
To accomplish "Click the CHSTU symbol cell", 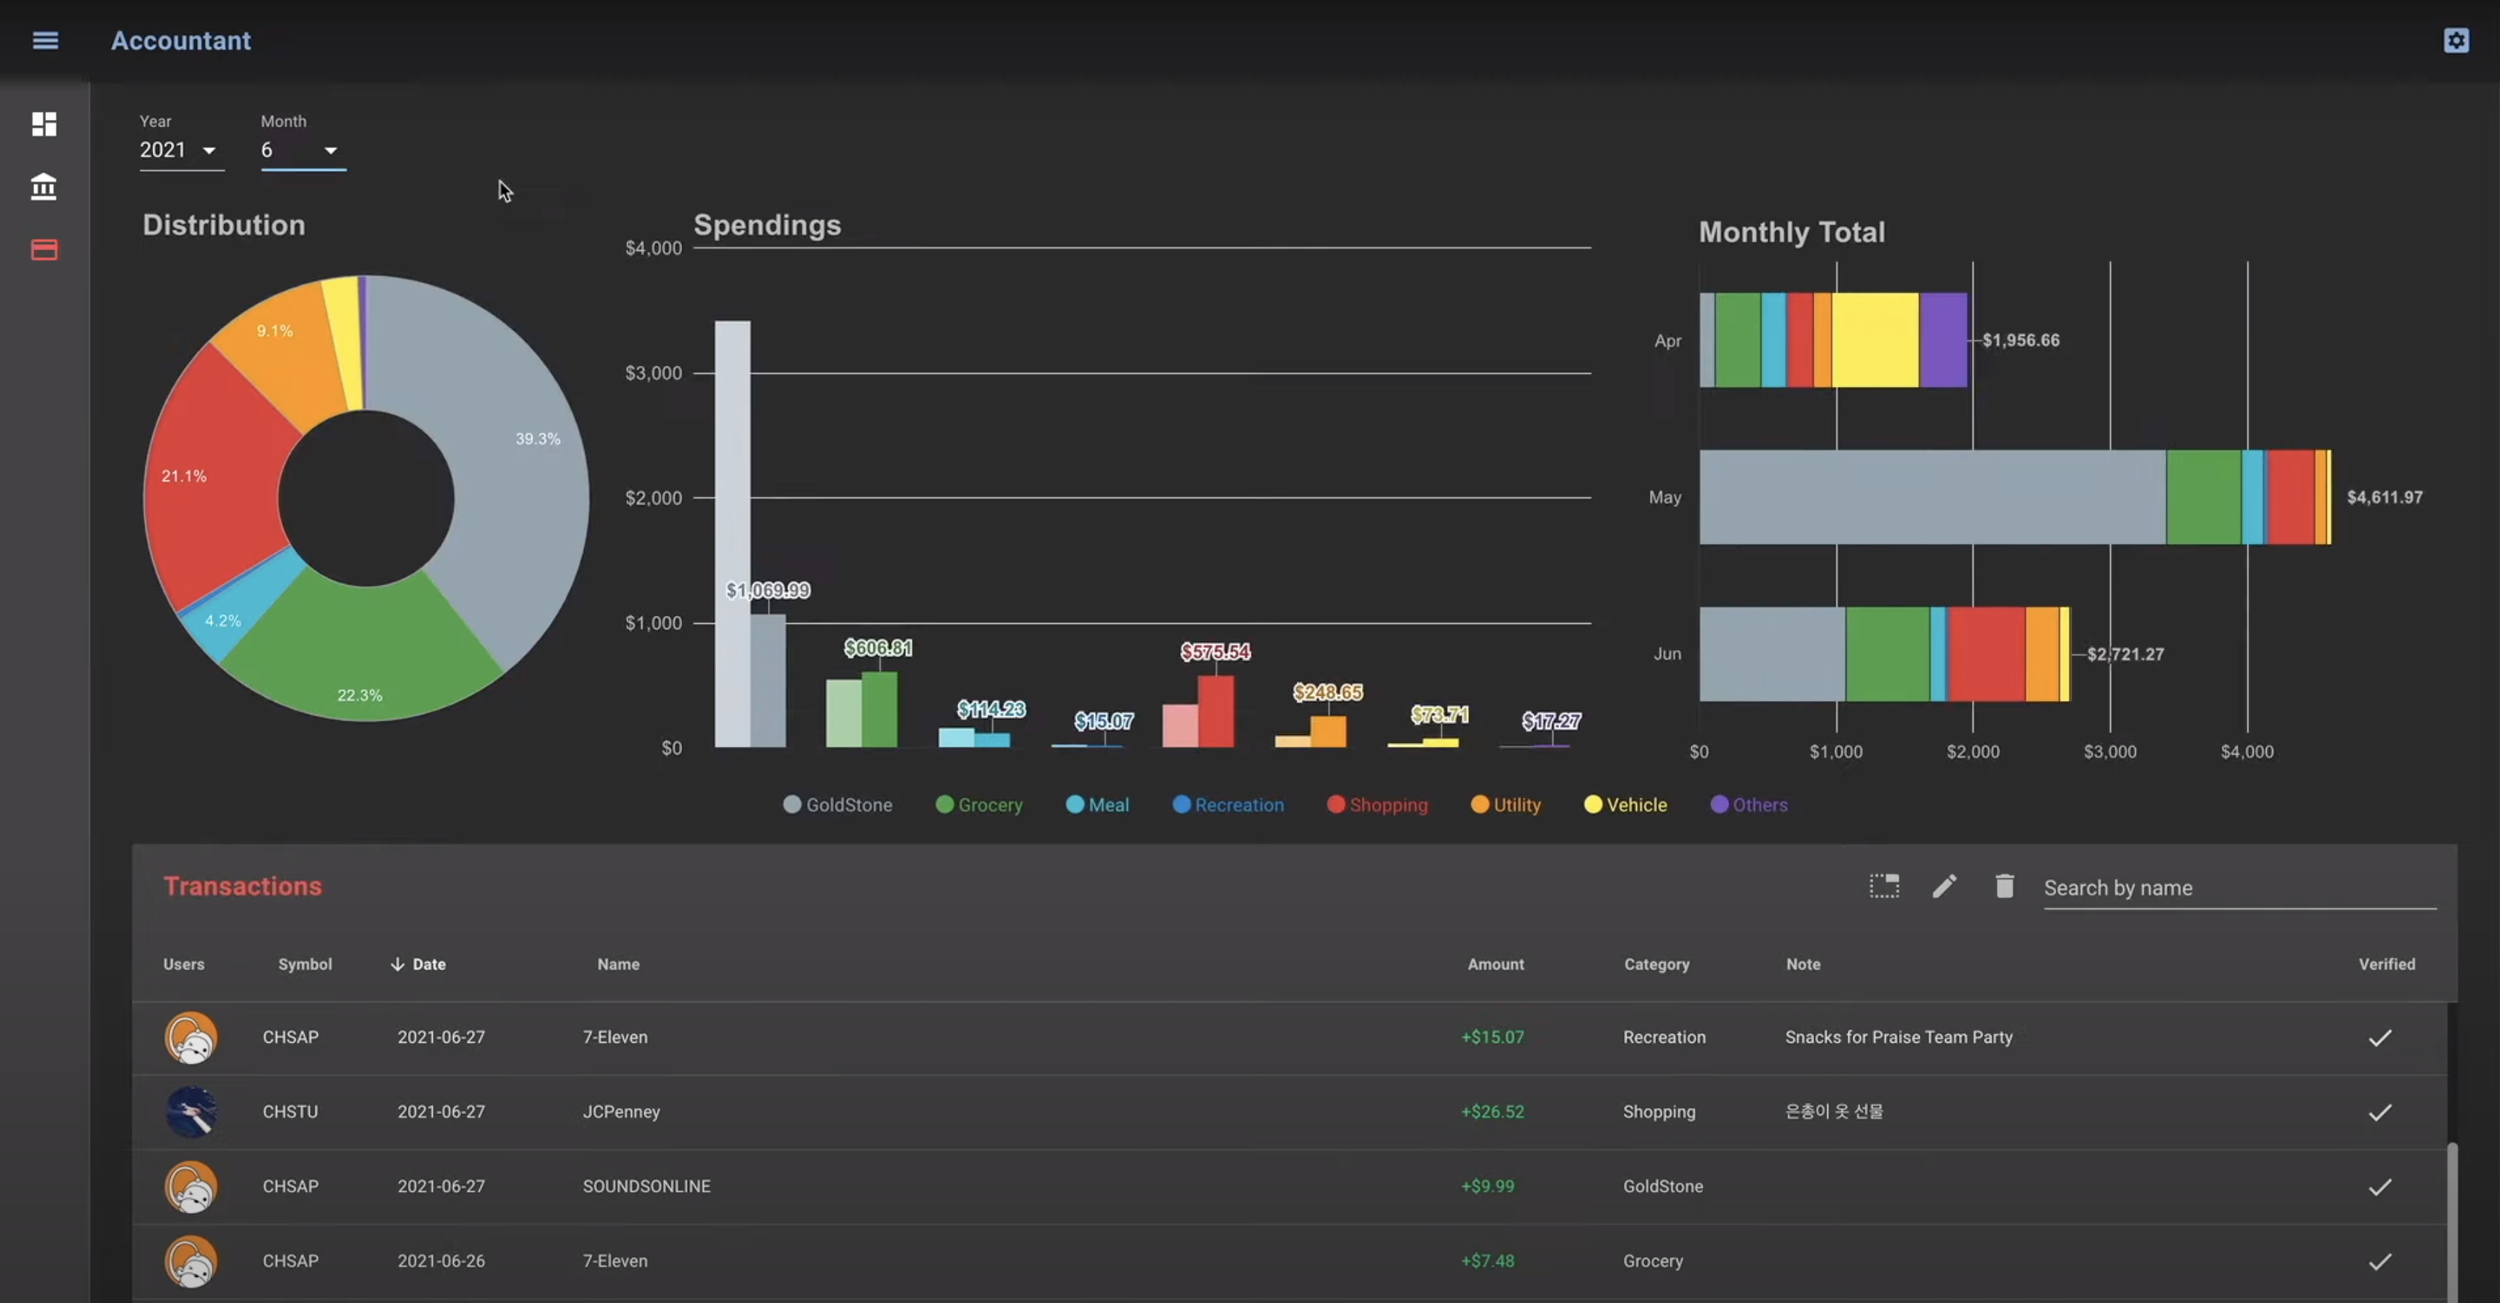I will click(x=290, y=1112).
